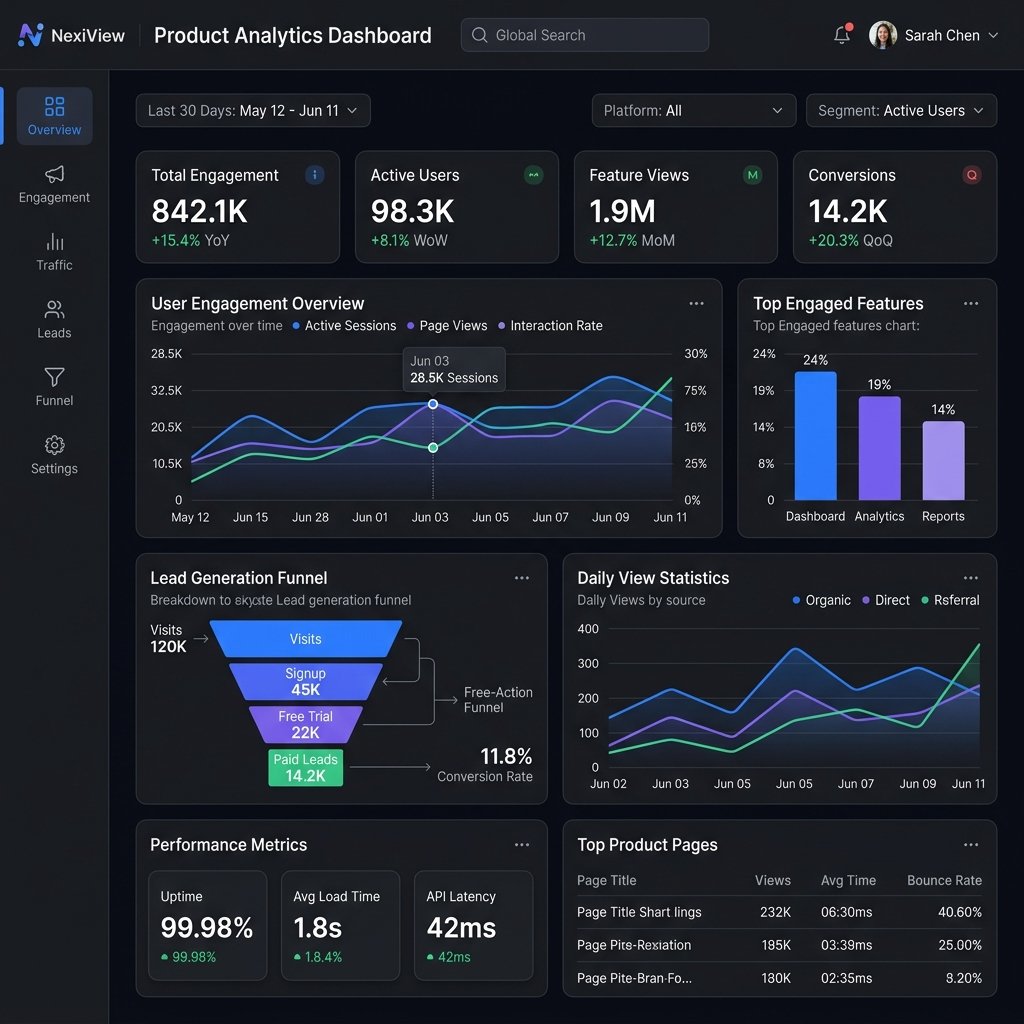Viewport: 1024px width, 1024px height.
Task: Click Sarah Chen's avatar photo
Action: point(882,35)
